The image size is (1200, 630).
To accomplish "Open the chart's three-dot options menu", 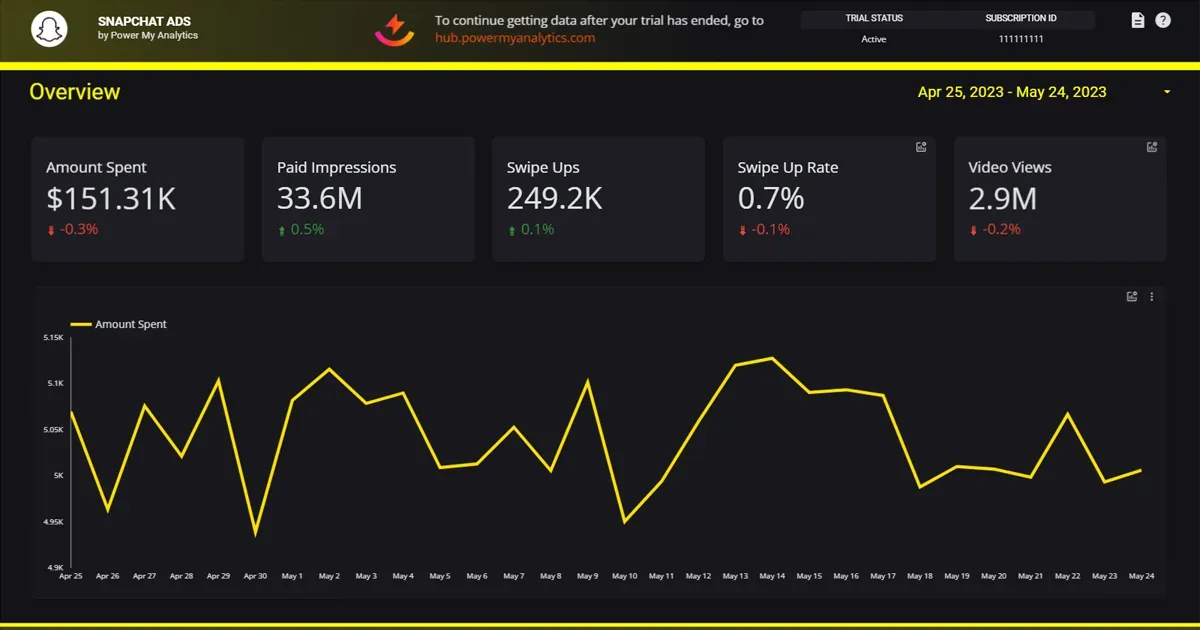I will click(1152, 296).
